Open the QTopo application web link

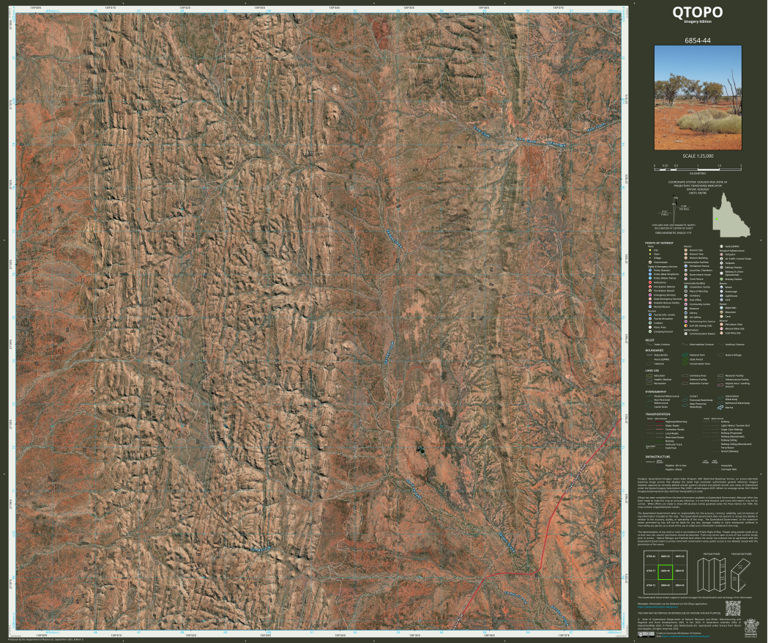(x=658, y=607)
